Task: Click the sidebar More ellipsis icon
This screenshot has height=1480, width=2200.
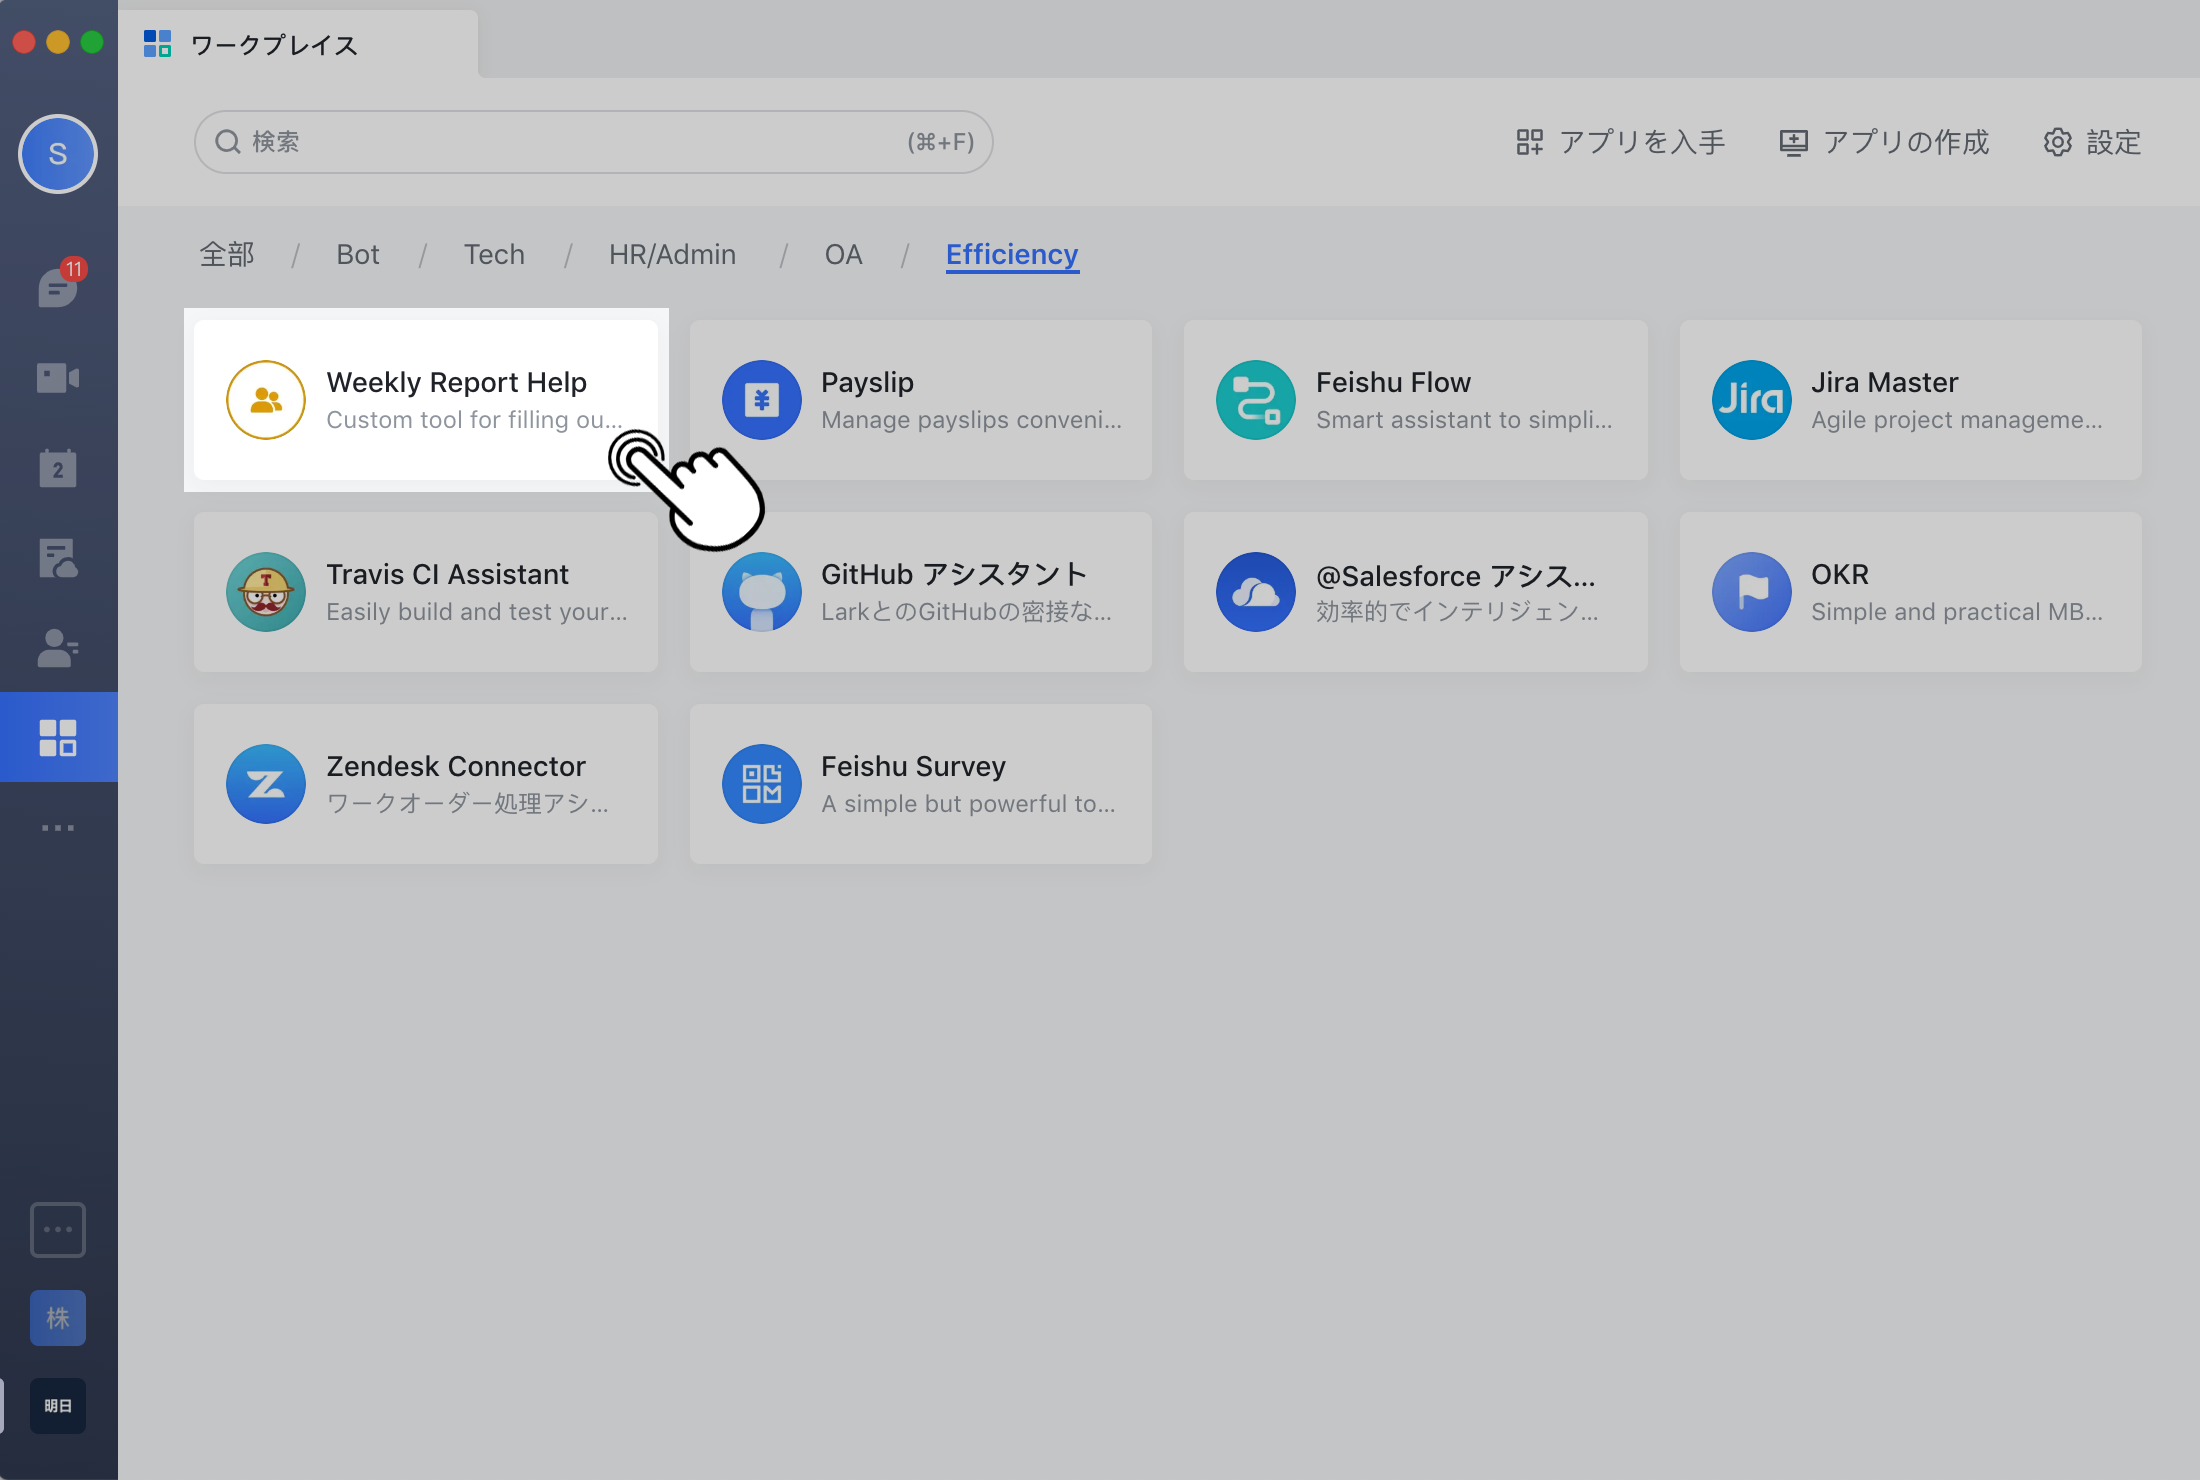Action: coord(58,828)
